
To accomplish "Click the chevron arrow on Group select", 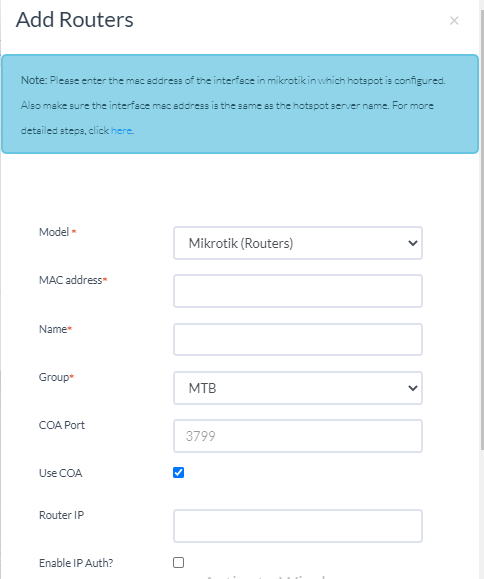I will pos(413,388).
